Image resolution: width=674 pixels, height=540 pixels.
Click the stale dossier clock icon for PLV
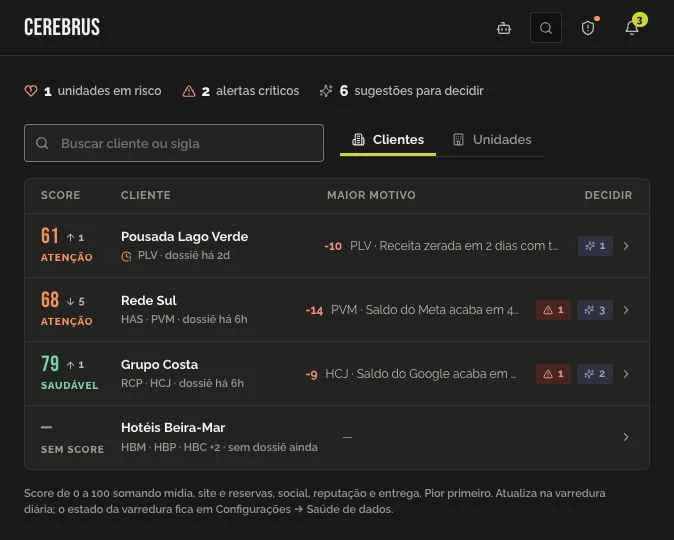point(126,256)
